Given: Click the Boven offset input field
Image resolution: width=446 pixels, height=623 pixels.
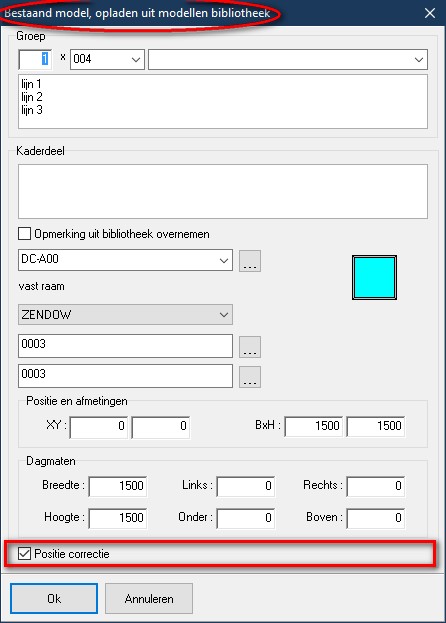Looking at the screenshot, I should click(375, 518).
